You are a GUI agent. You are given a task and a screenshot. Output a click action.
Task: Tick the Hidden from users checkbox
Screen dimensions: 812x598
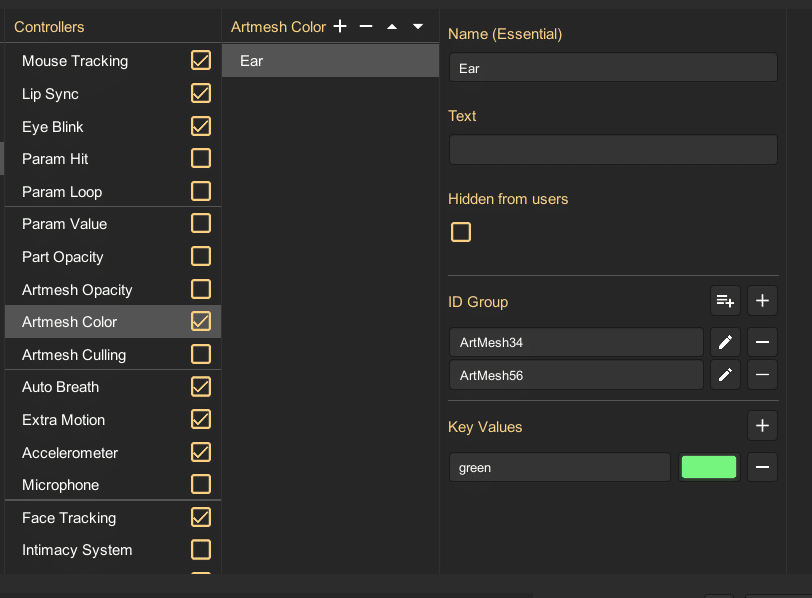(461, 232)
